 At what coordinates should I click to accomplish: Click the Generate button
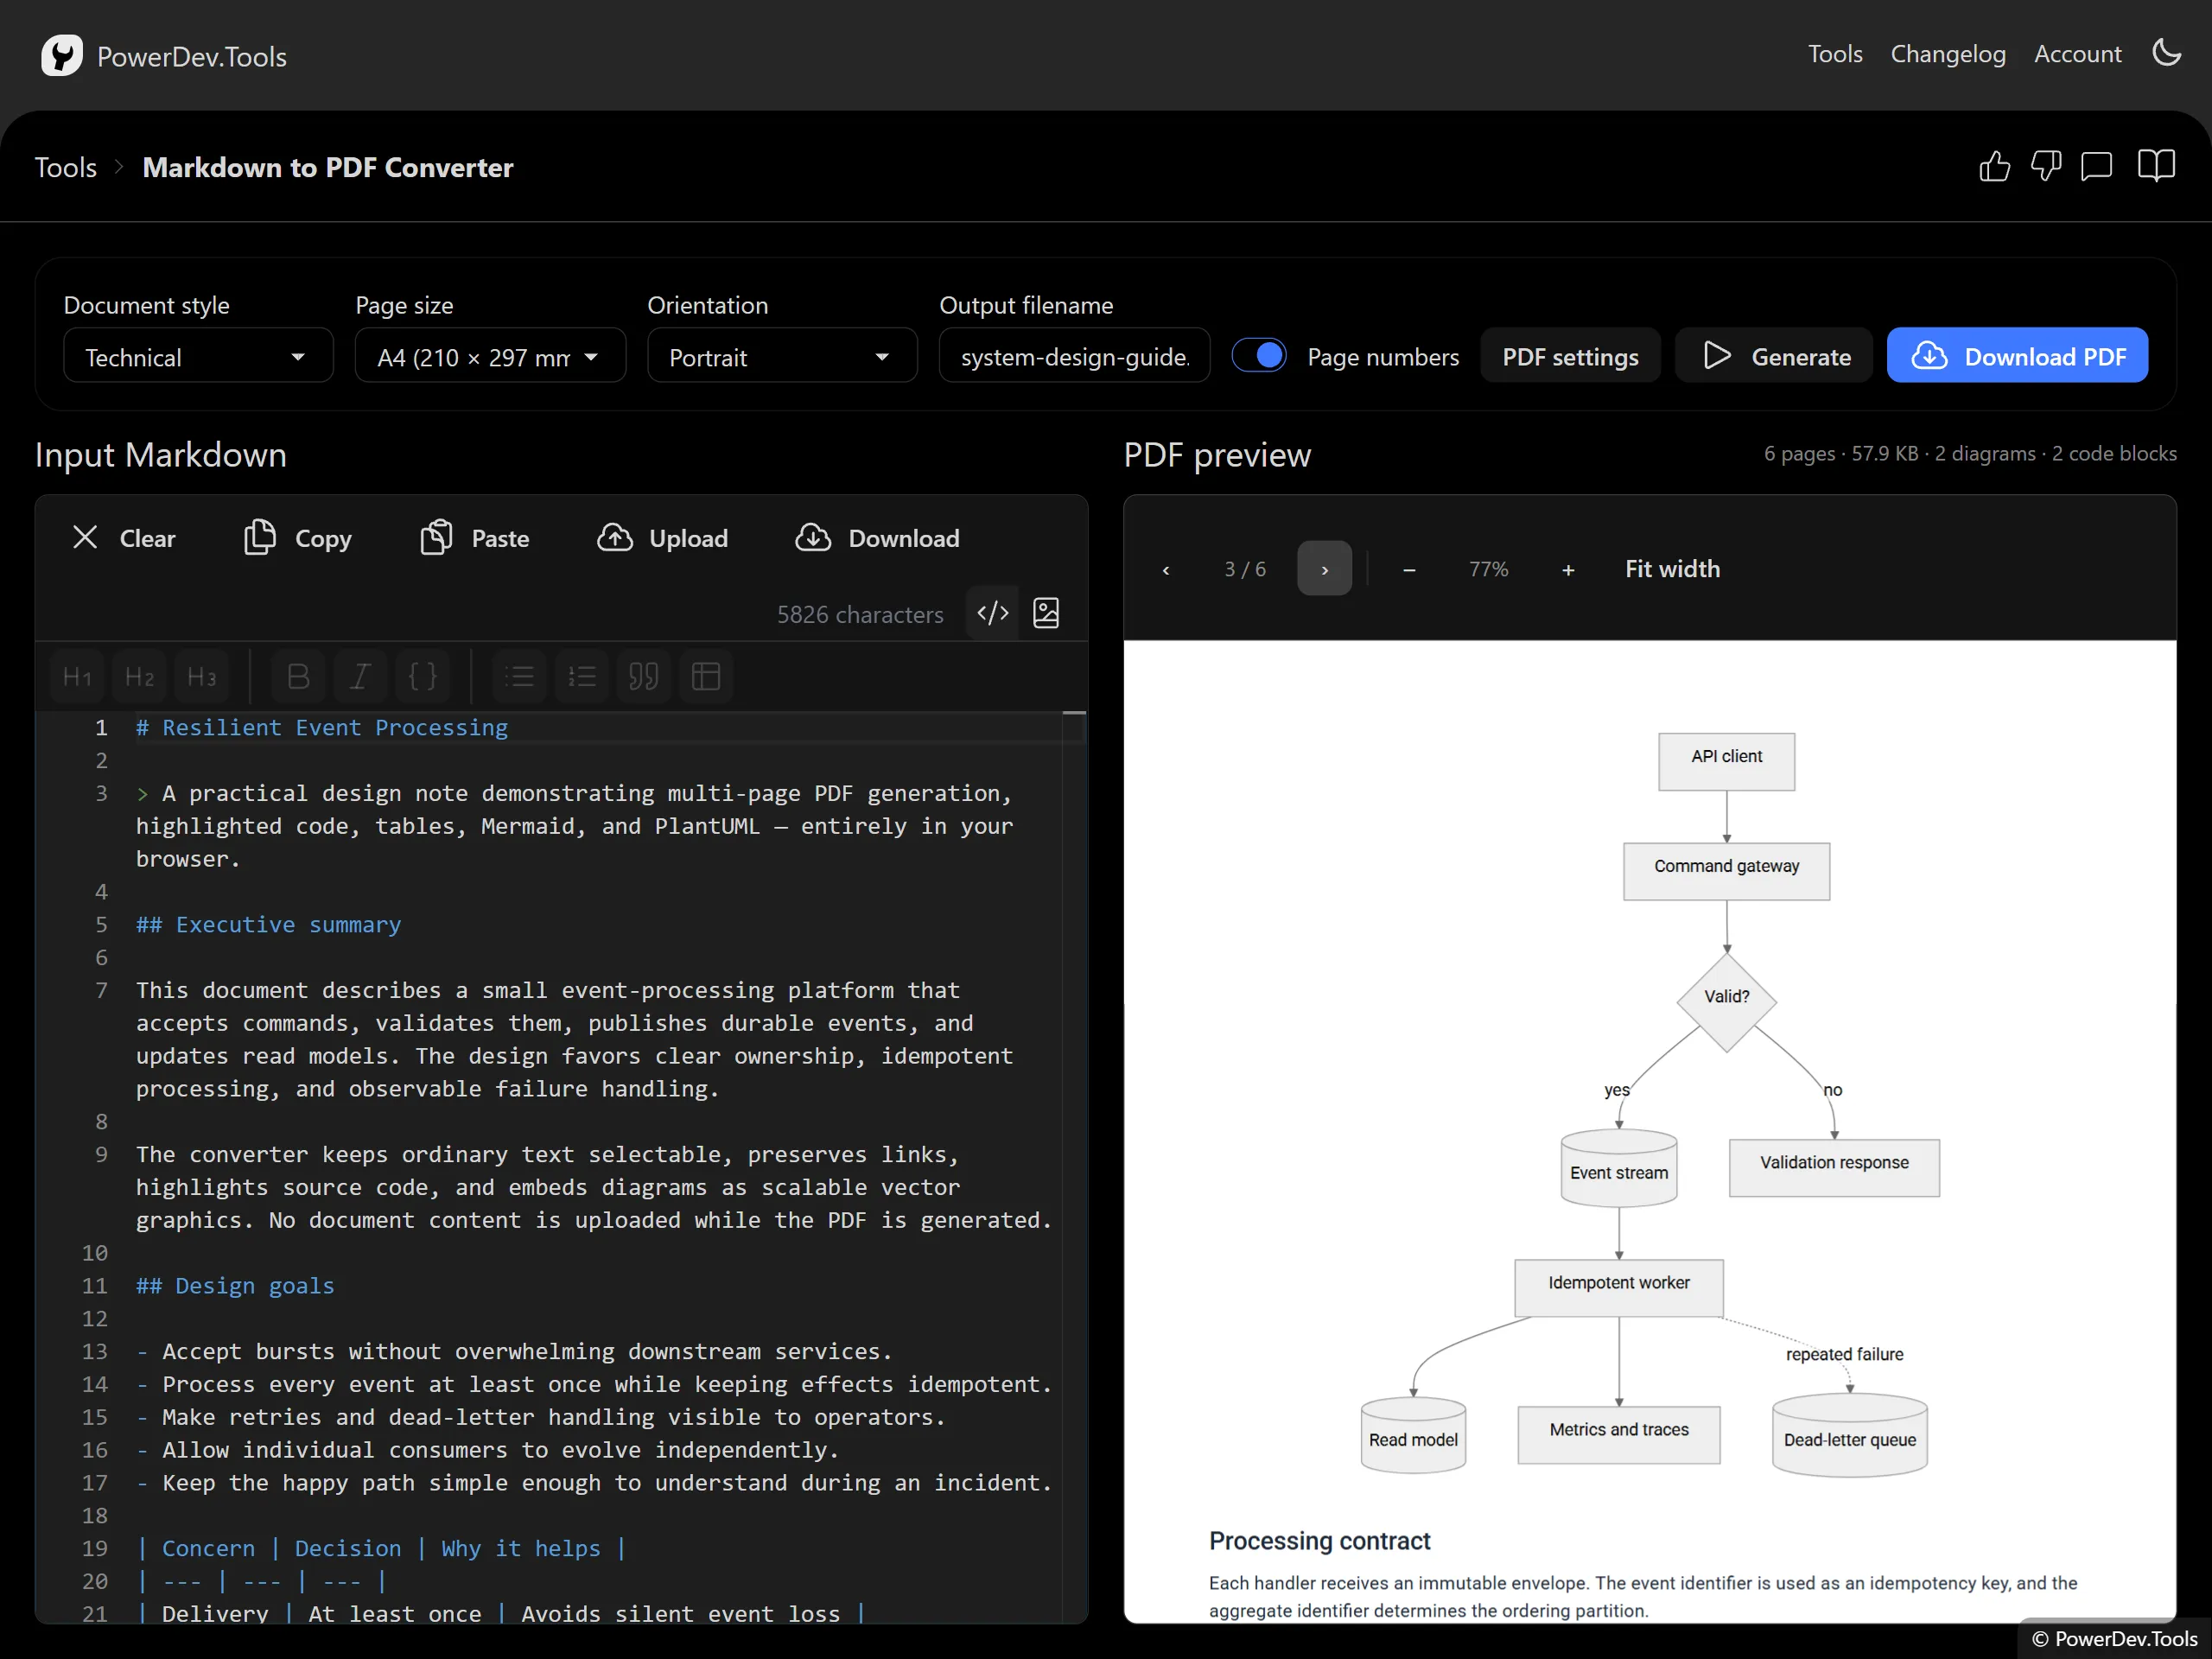tap(1774, 357)
